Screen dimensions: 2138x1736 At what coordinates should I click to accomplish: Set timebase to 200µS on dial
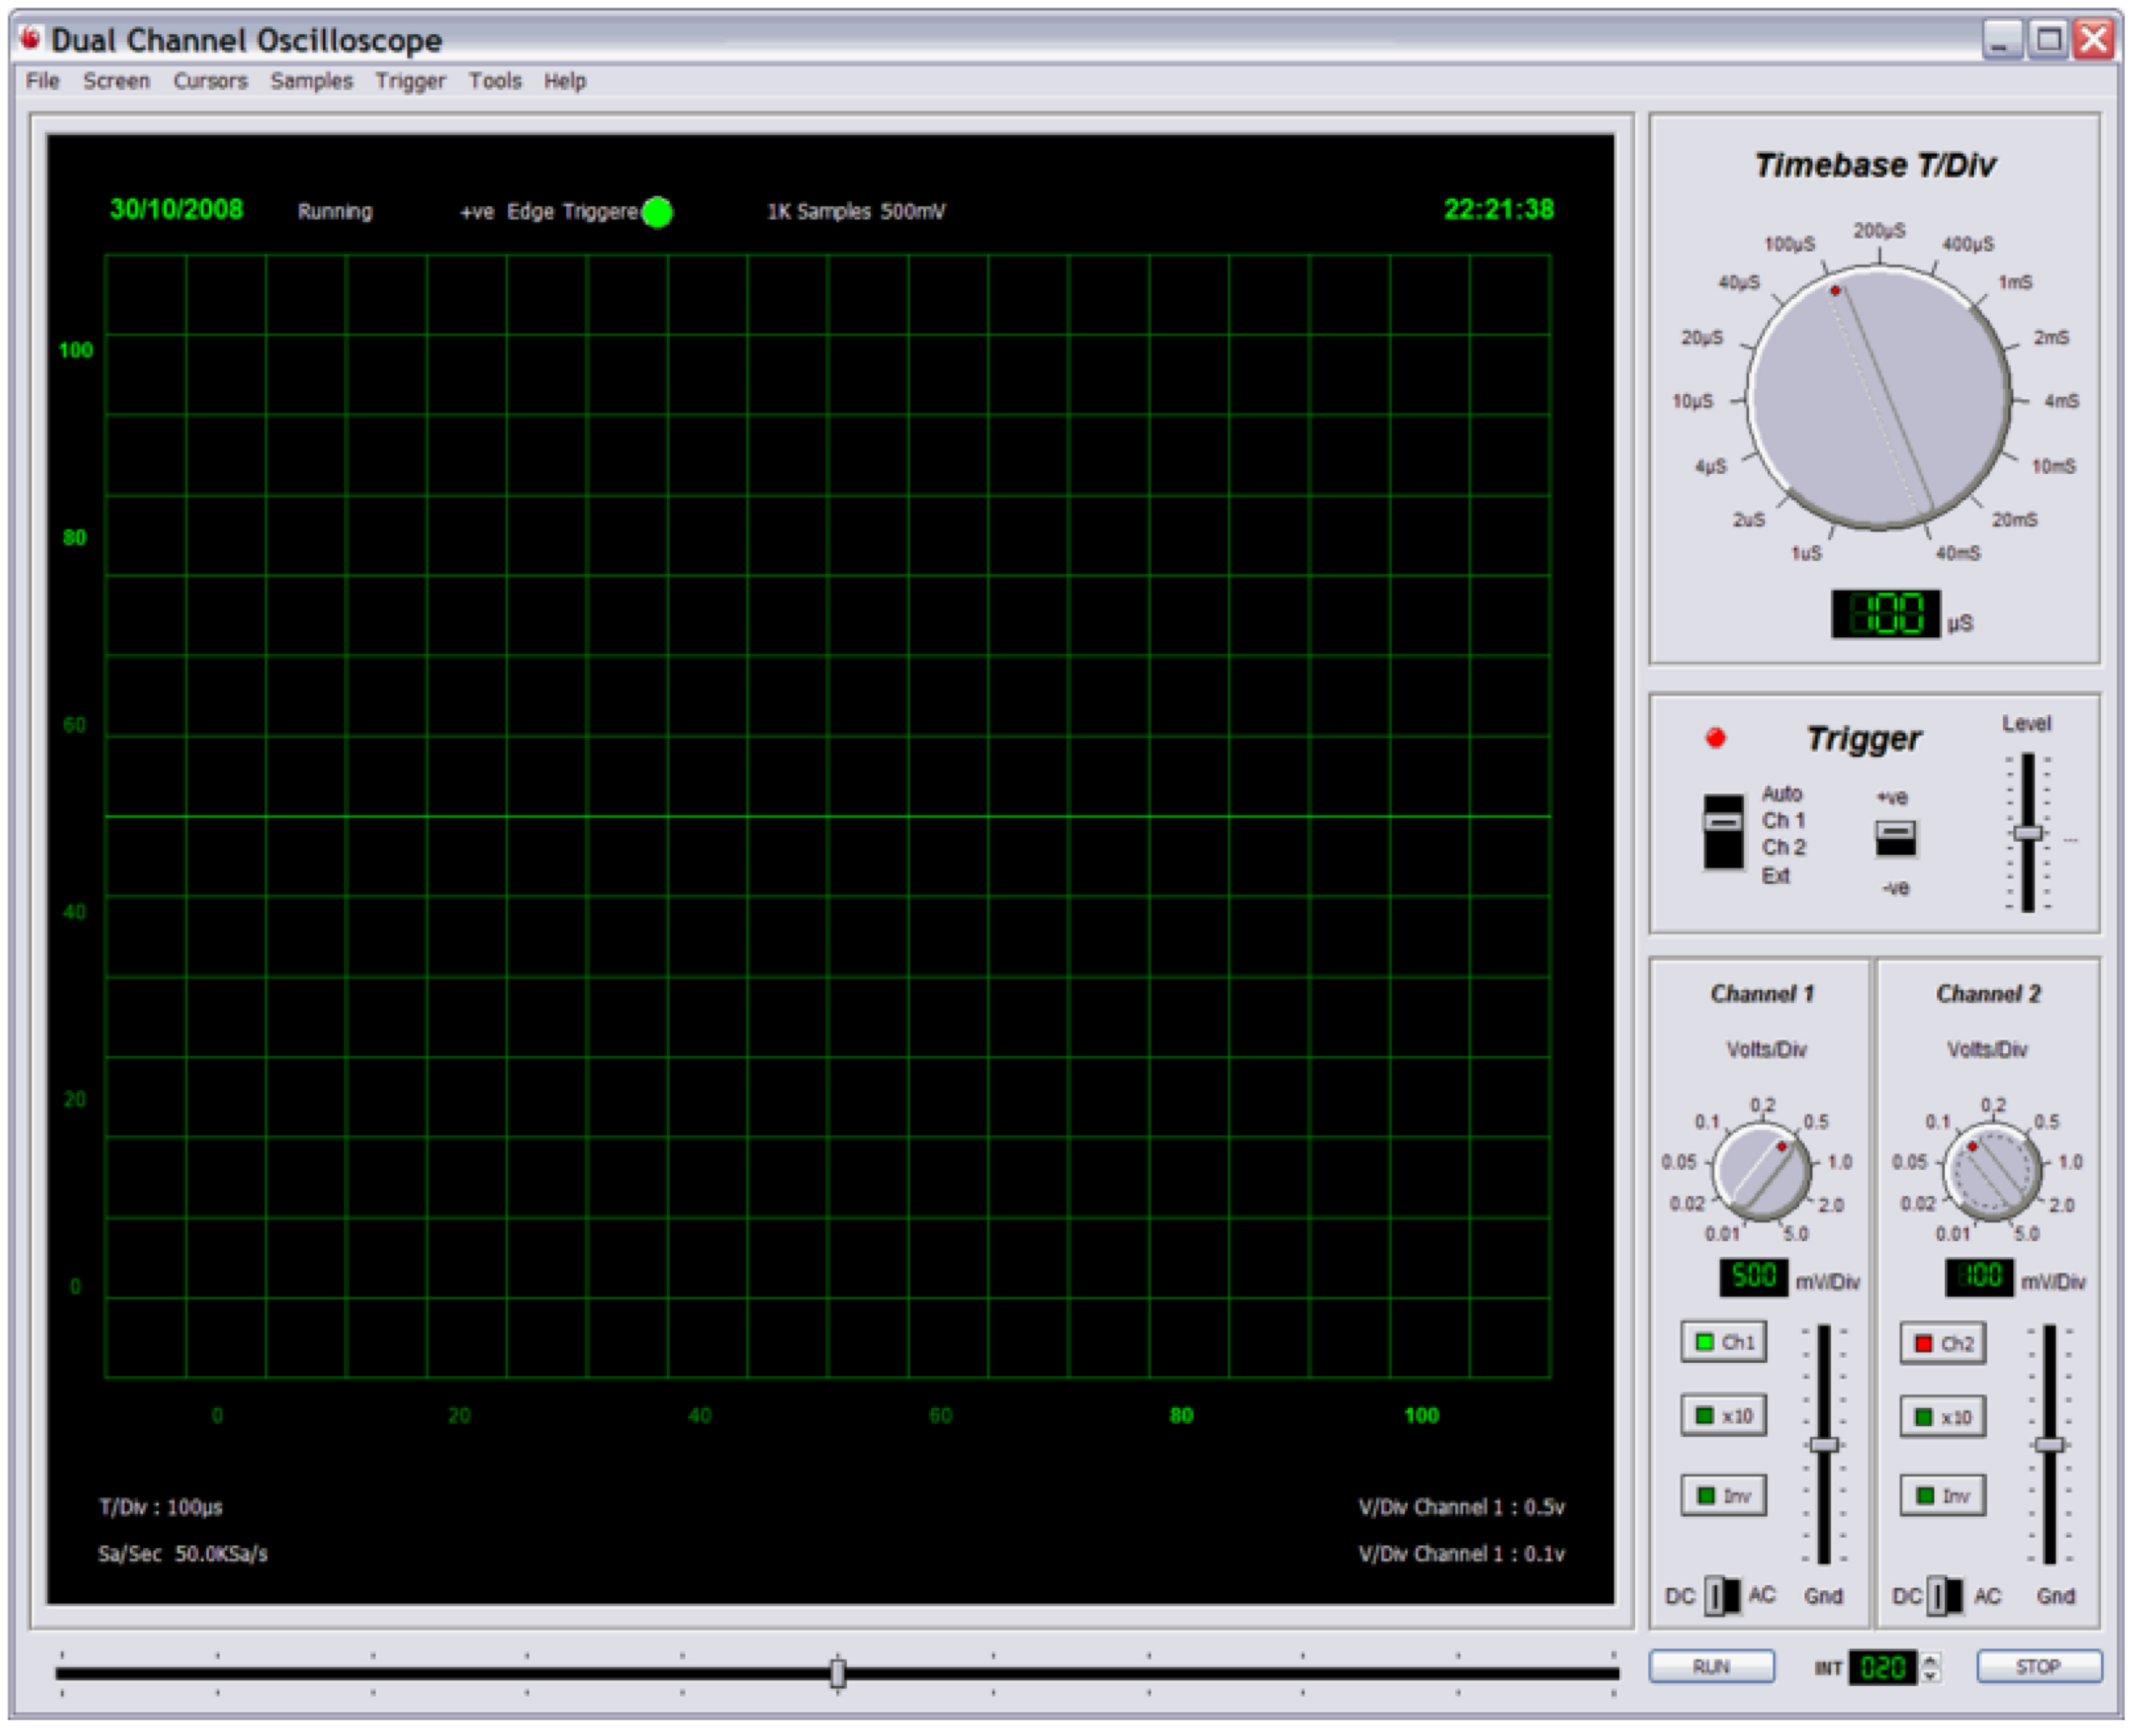(1879, 231)
